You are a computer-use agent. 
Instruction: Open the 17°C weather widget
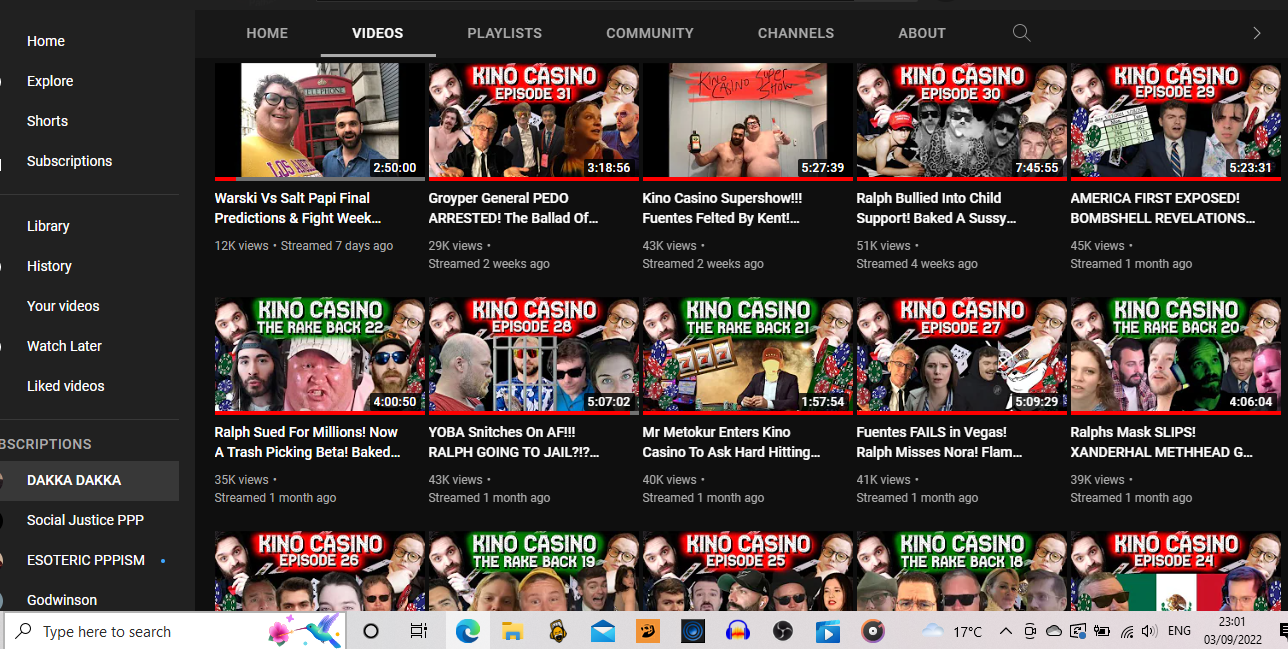tap(952, 631)
